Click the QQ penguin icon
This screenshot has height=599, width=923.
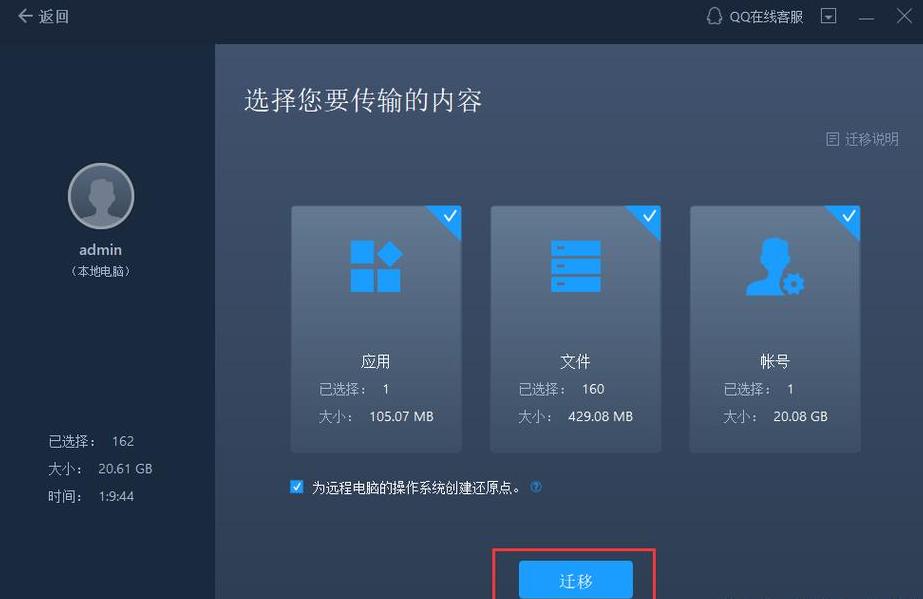pyautogui.click(x=714, y=16)
